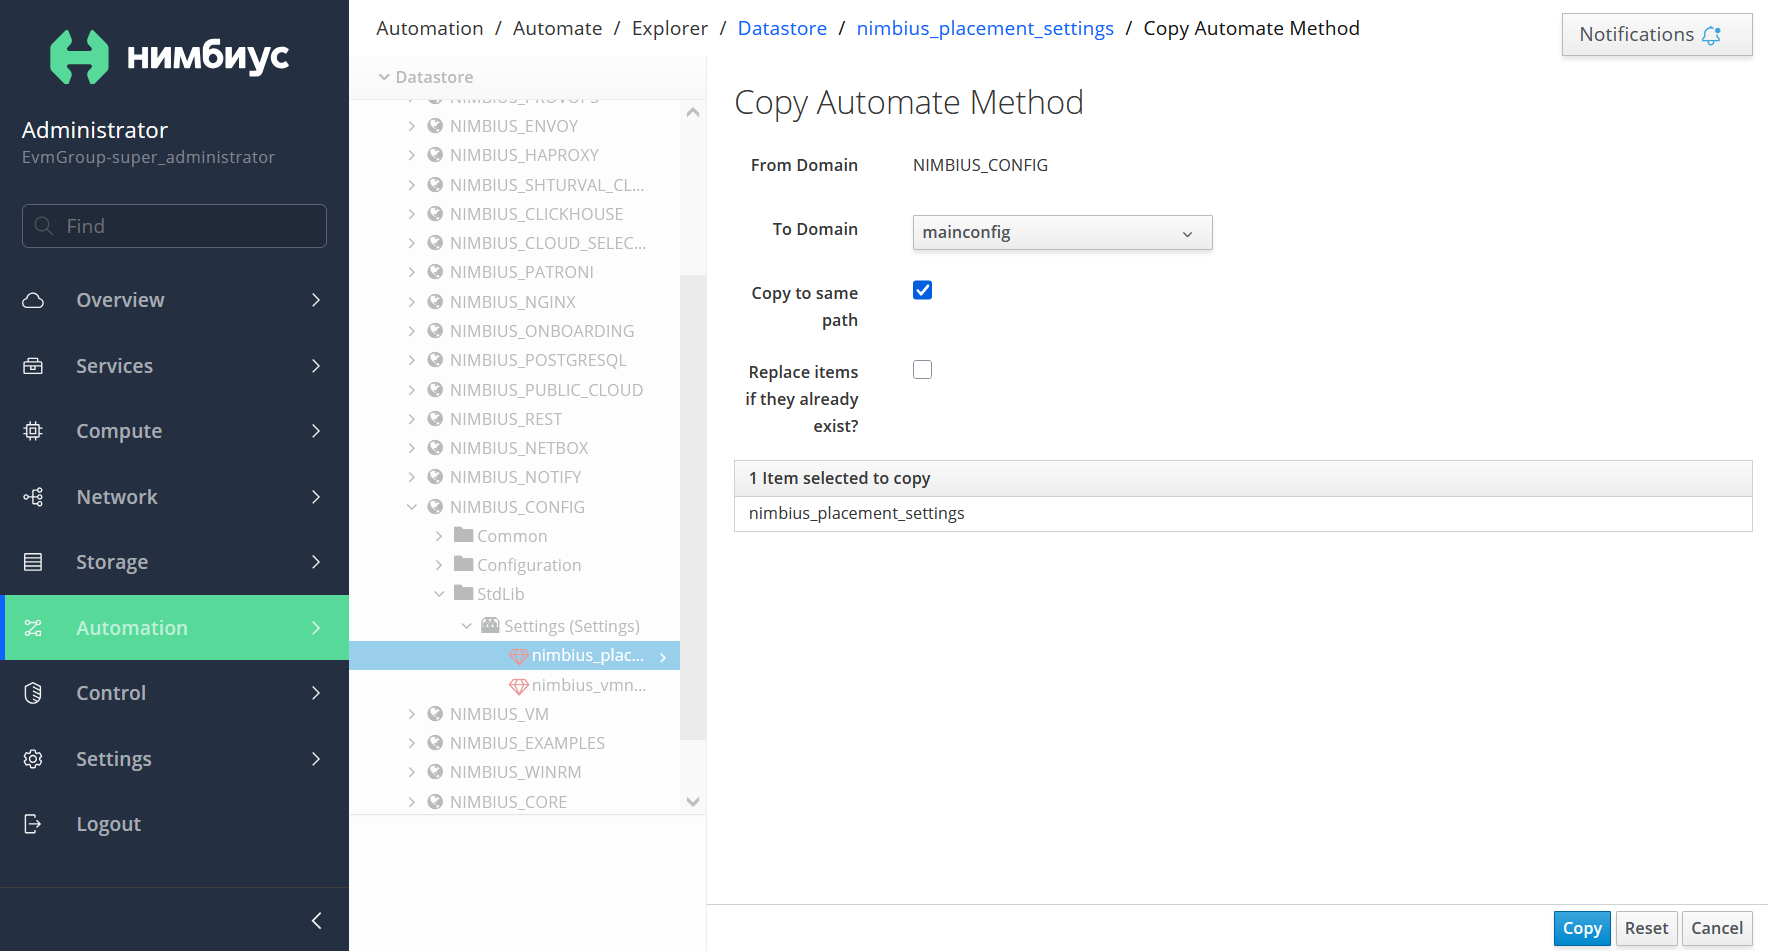Click the Configuration folder icon

tap(463, 564)
